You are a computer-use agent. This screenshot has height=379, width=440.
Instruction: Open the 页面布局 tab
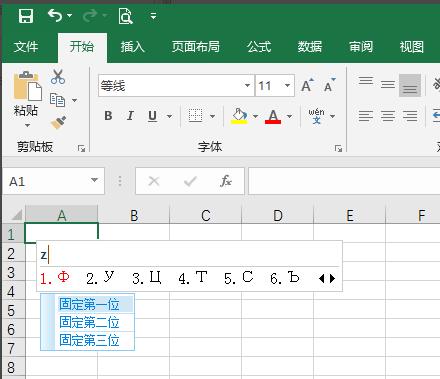pos(196,47)
